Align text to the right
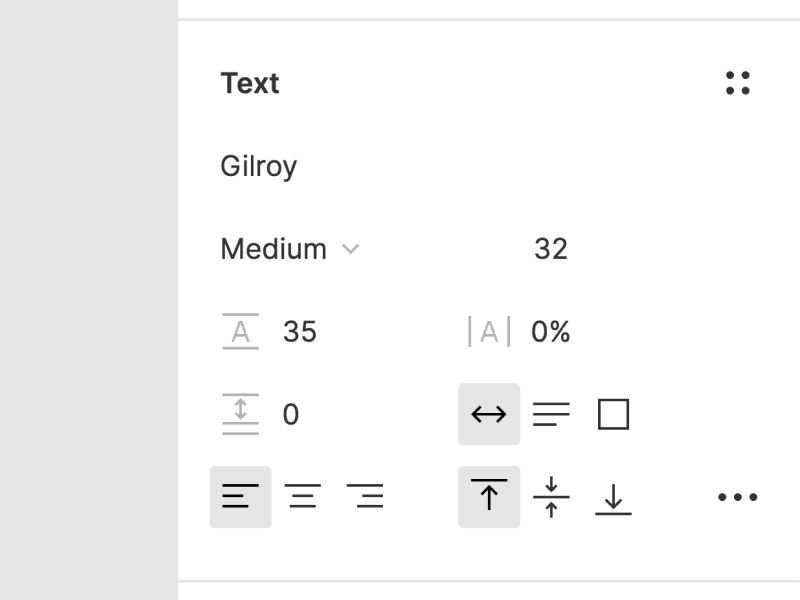Screen dimensions: 800x600 [366, 495]
